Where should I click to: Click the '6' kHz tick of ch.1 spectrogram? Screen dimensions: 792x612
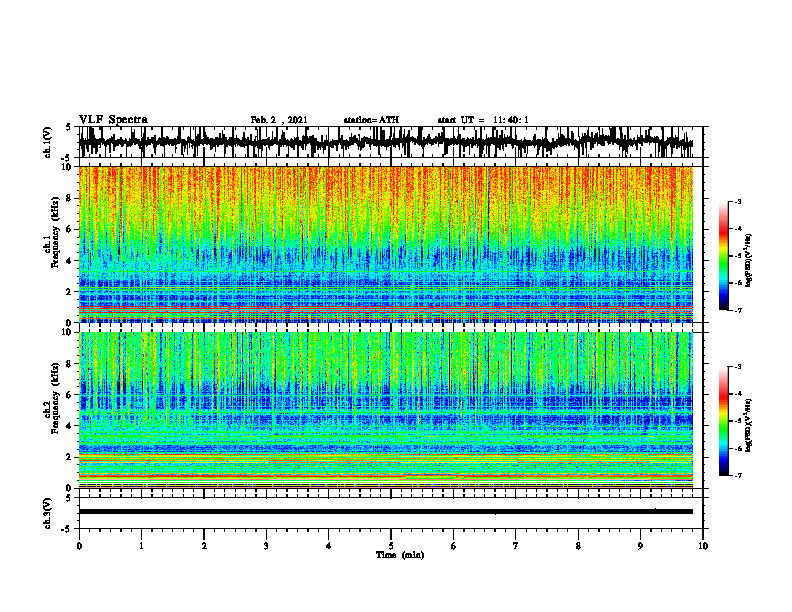point(70,229)
